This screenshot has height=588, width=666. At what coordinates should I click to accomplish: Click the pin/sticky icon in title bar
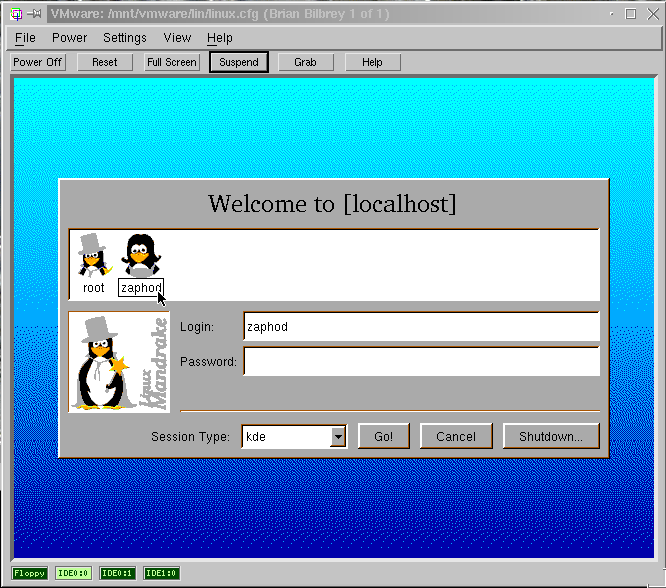33,14
